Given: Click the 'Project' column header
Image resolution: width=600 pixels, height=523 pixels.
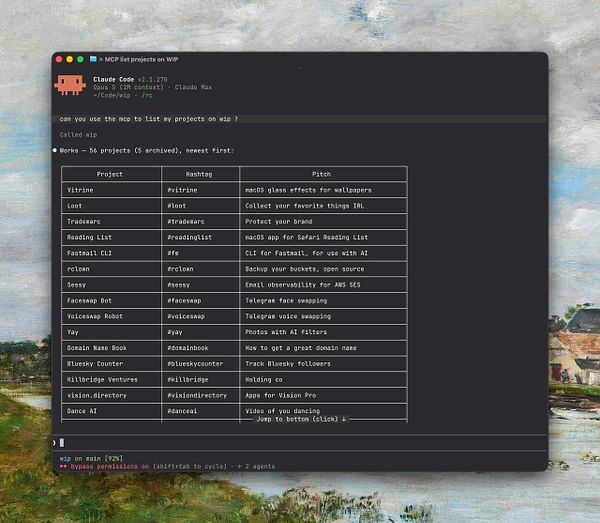Looking at the screenshot, I should [x=110, y=174].
